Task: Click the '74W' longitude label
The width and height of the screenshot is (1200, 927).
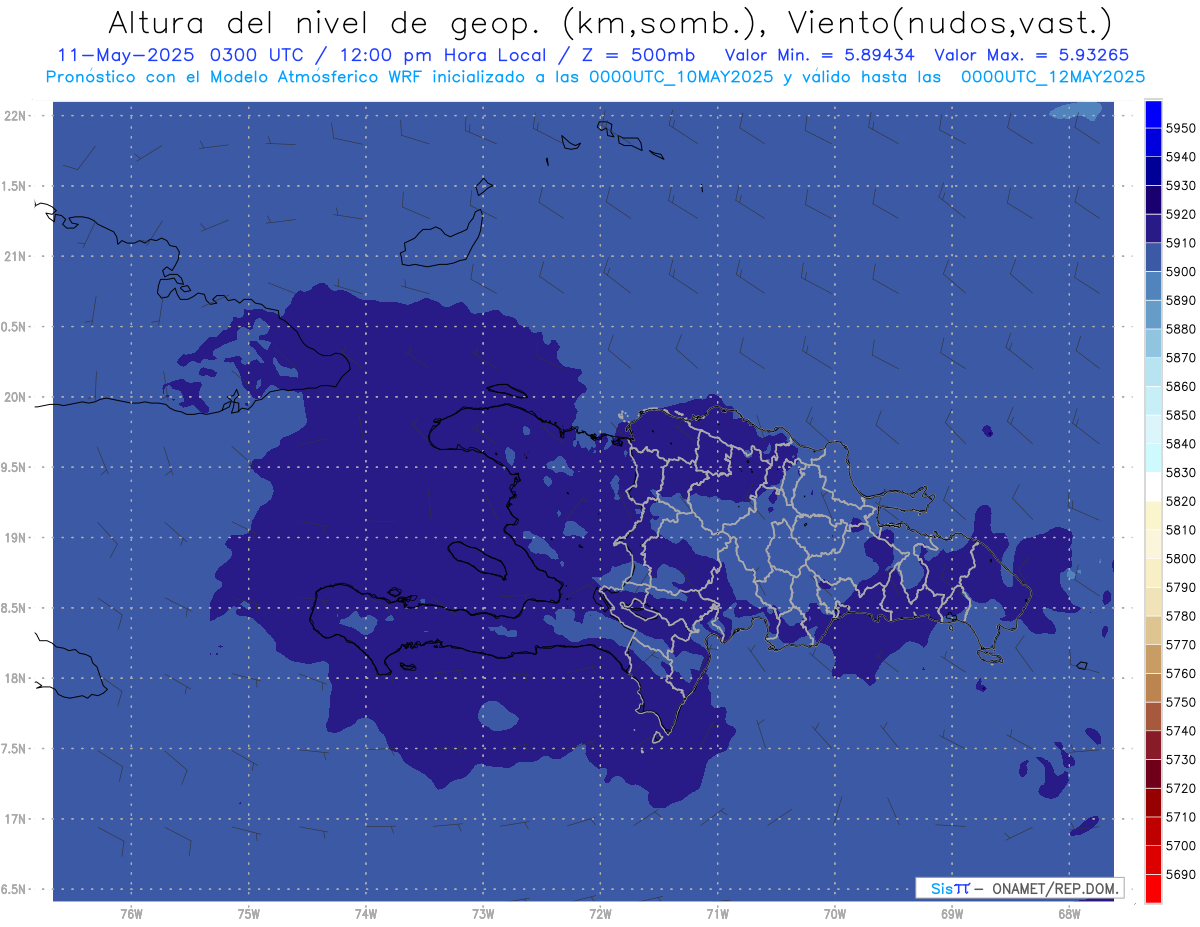Action: pyautogui.click(x=366, y=914)
